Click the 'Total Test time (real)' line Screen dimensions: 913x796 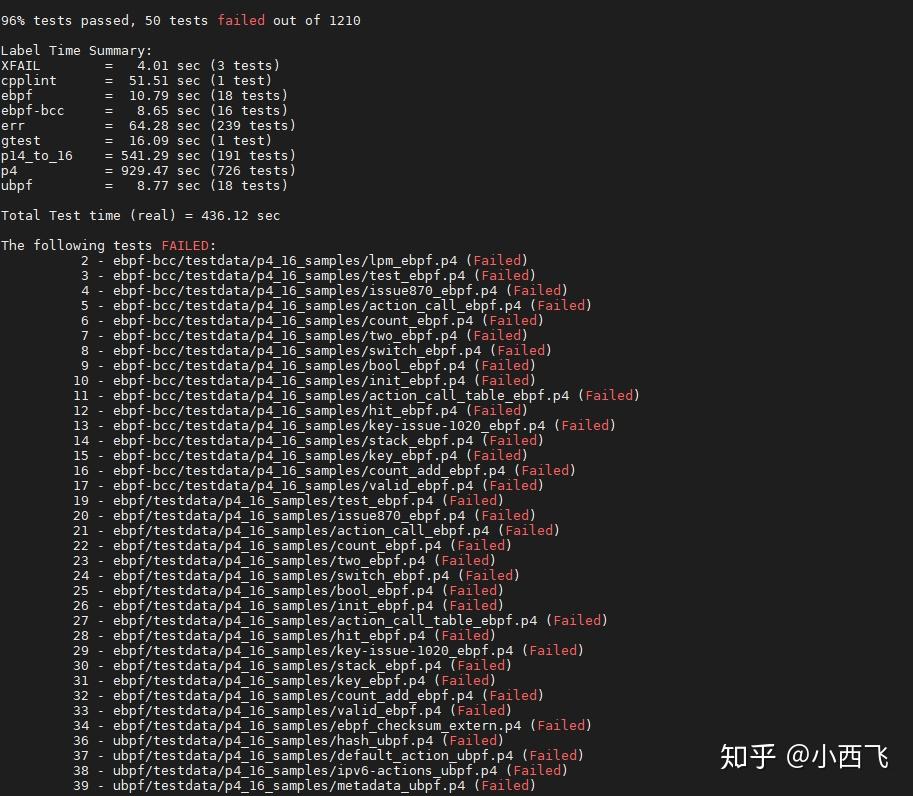(x=140, y=215)
